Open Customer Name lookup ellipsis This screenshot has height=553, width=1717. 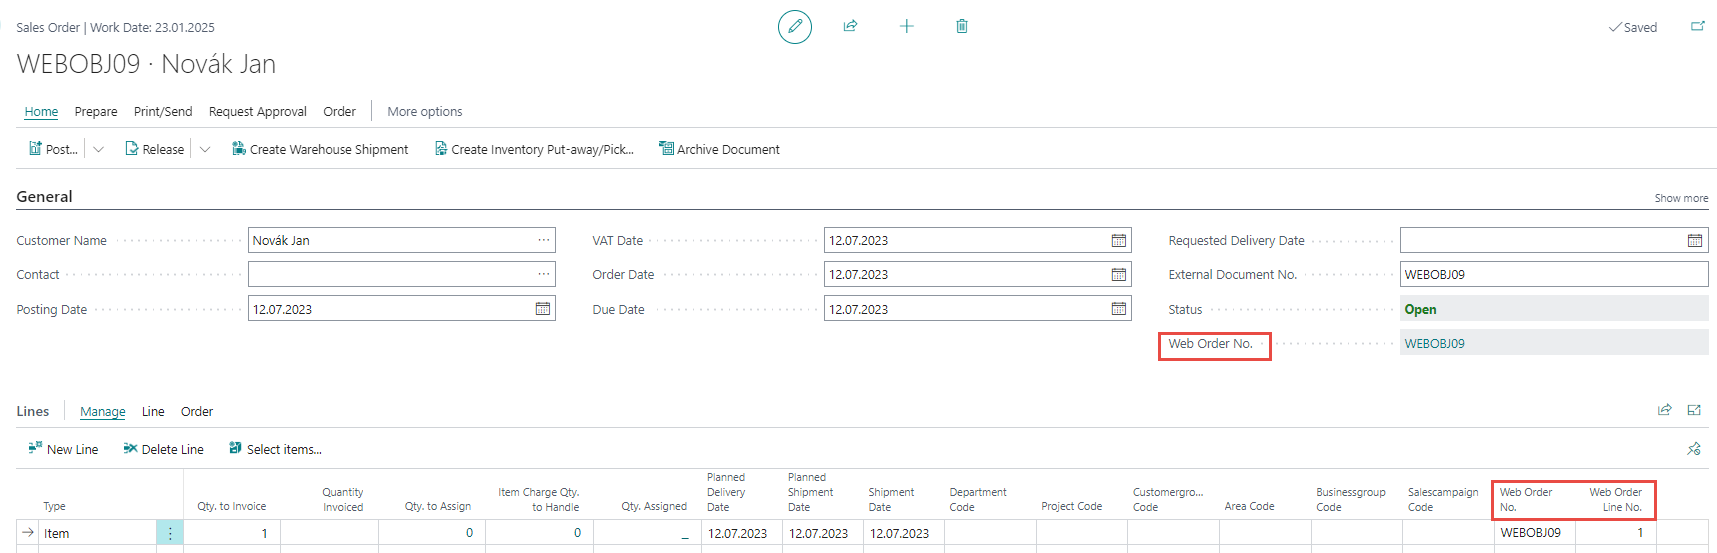pyautogui.click(x=543, y=241)
